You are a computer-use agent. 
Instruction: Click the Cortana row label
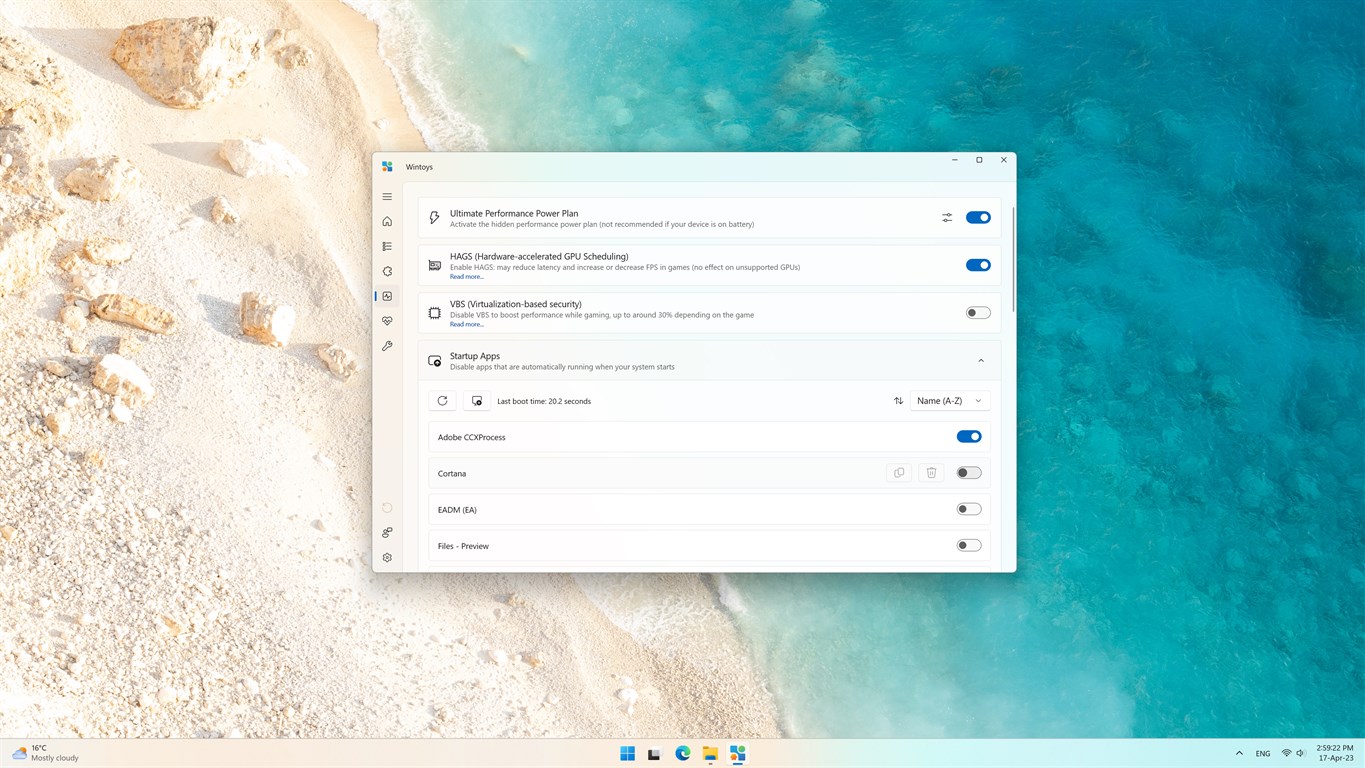452,474
